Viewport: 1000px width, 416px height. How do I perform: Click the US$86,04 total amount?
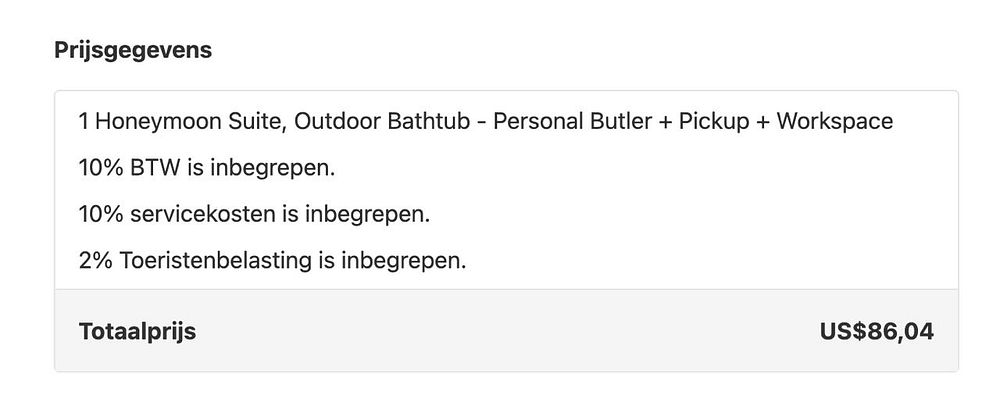click(877, 331)
